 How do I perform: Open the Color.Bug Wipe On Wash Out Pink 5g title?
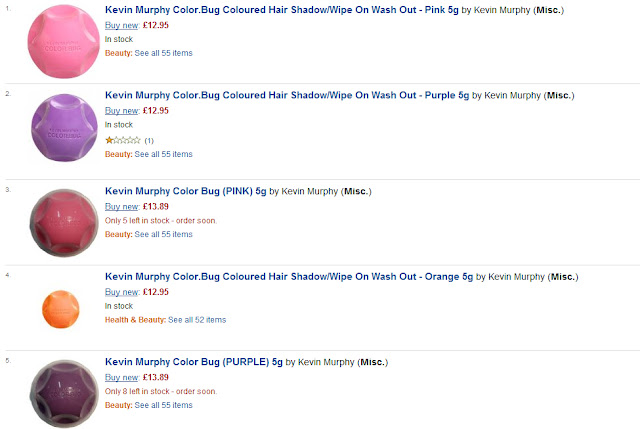[282, 10]
